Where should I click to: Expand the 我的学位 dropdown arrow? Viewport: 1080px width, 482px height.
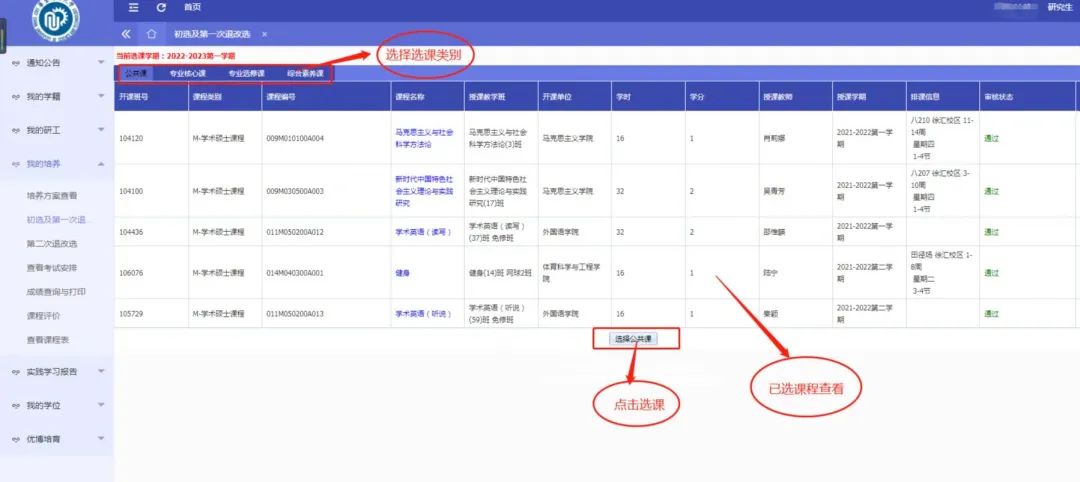pos(101,405)
